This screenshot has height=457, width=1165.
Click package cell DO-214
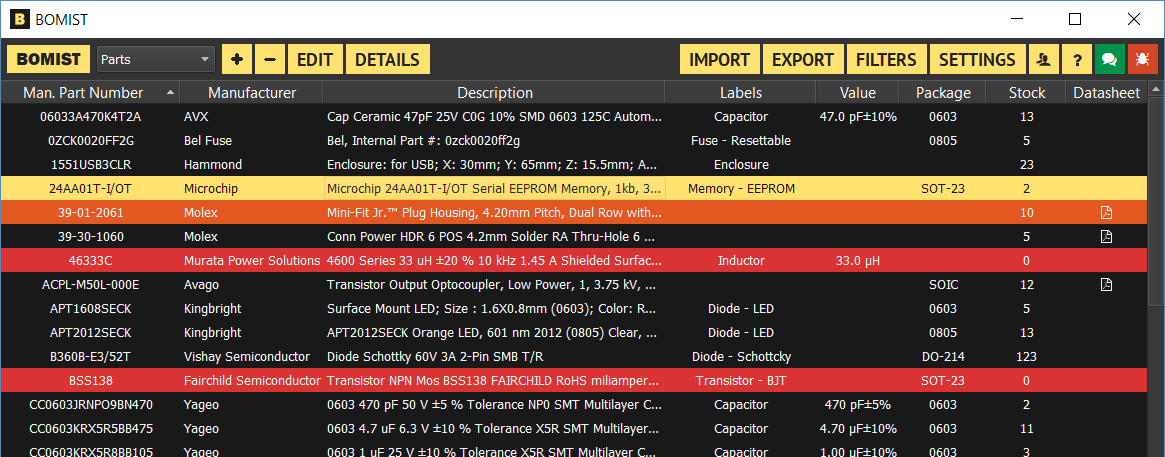tap(943, 357)
